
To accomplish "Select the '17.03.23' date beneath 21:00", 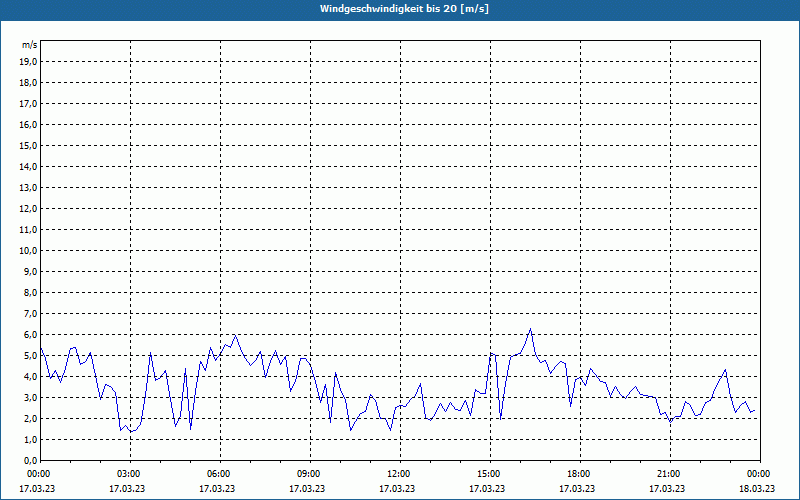I will [x=667, y=488].
